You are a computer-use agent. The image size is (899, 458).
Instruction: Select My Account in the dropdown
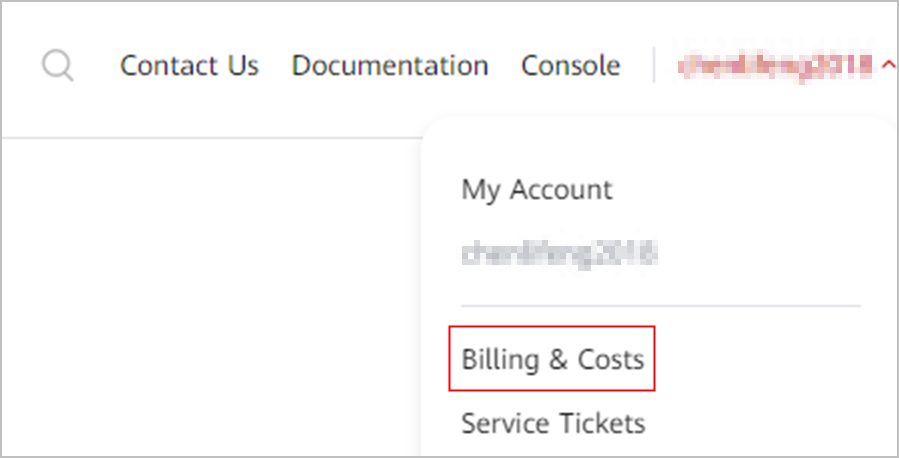pos(536,189)
